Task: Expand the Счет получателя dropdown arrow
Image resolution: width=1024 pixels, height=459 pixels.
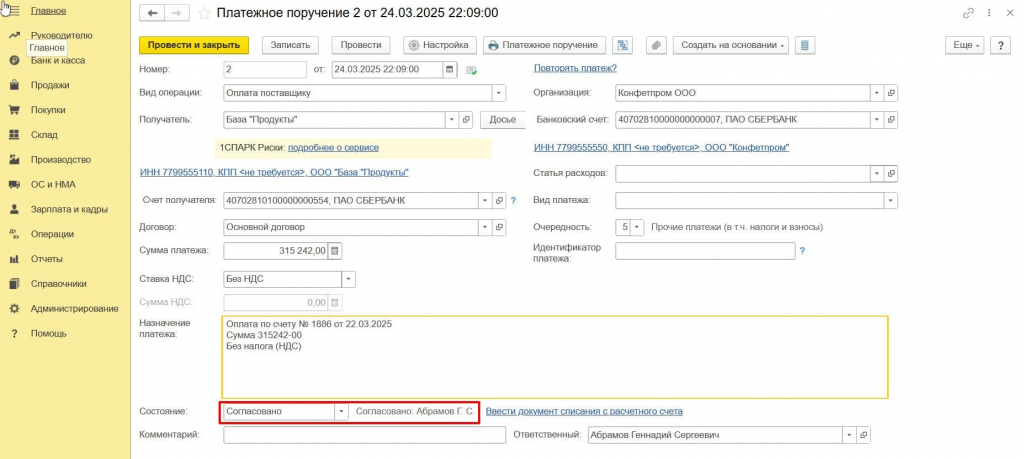Action: coord(486,200)
